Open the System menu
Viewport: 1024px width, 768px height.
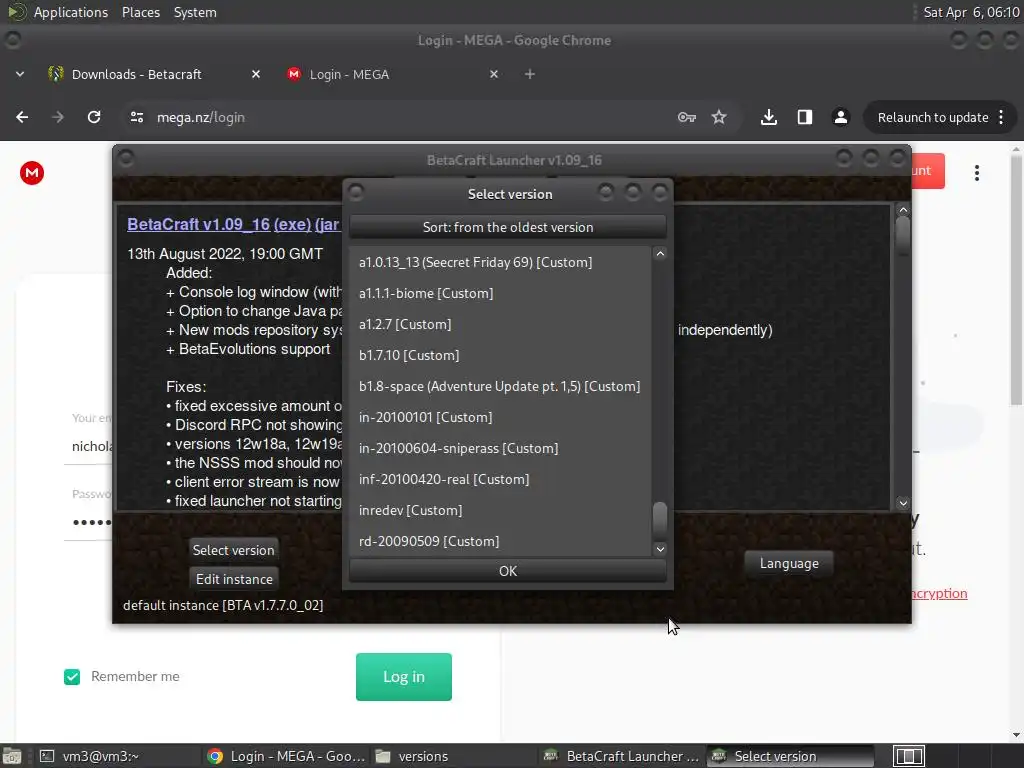(x=195, y=12)
